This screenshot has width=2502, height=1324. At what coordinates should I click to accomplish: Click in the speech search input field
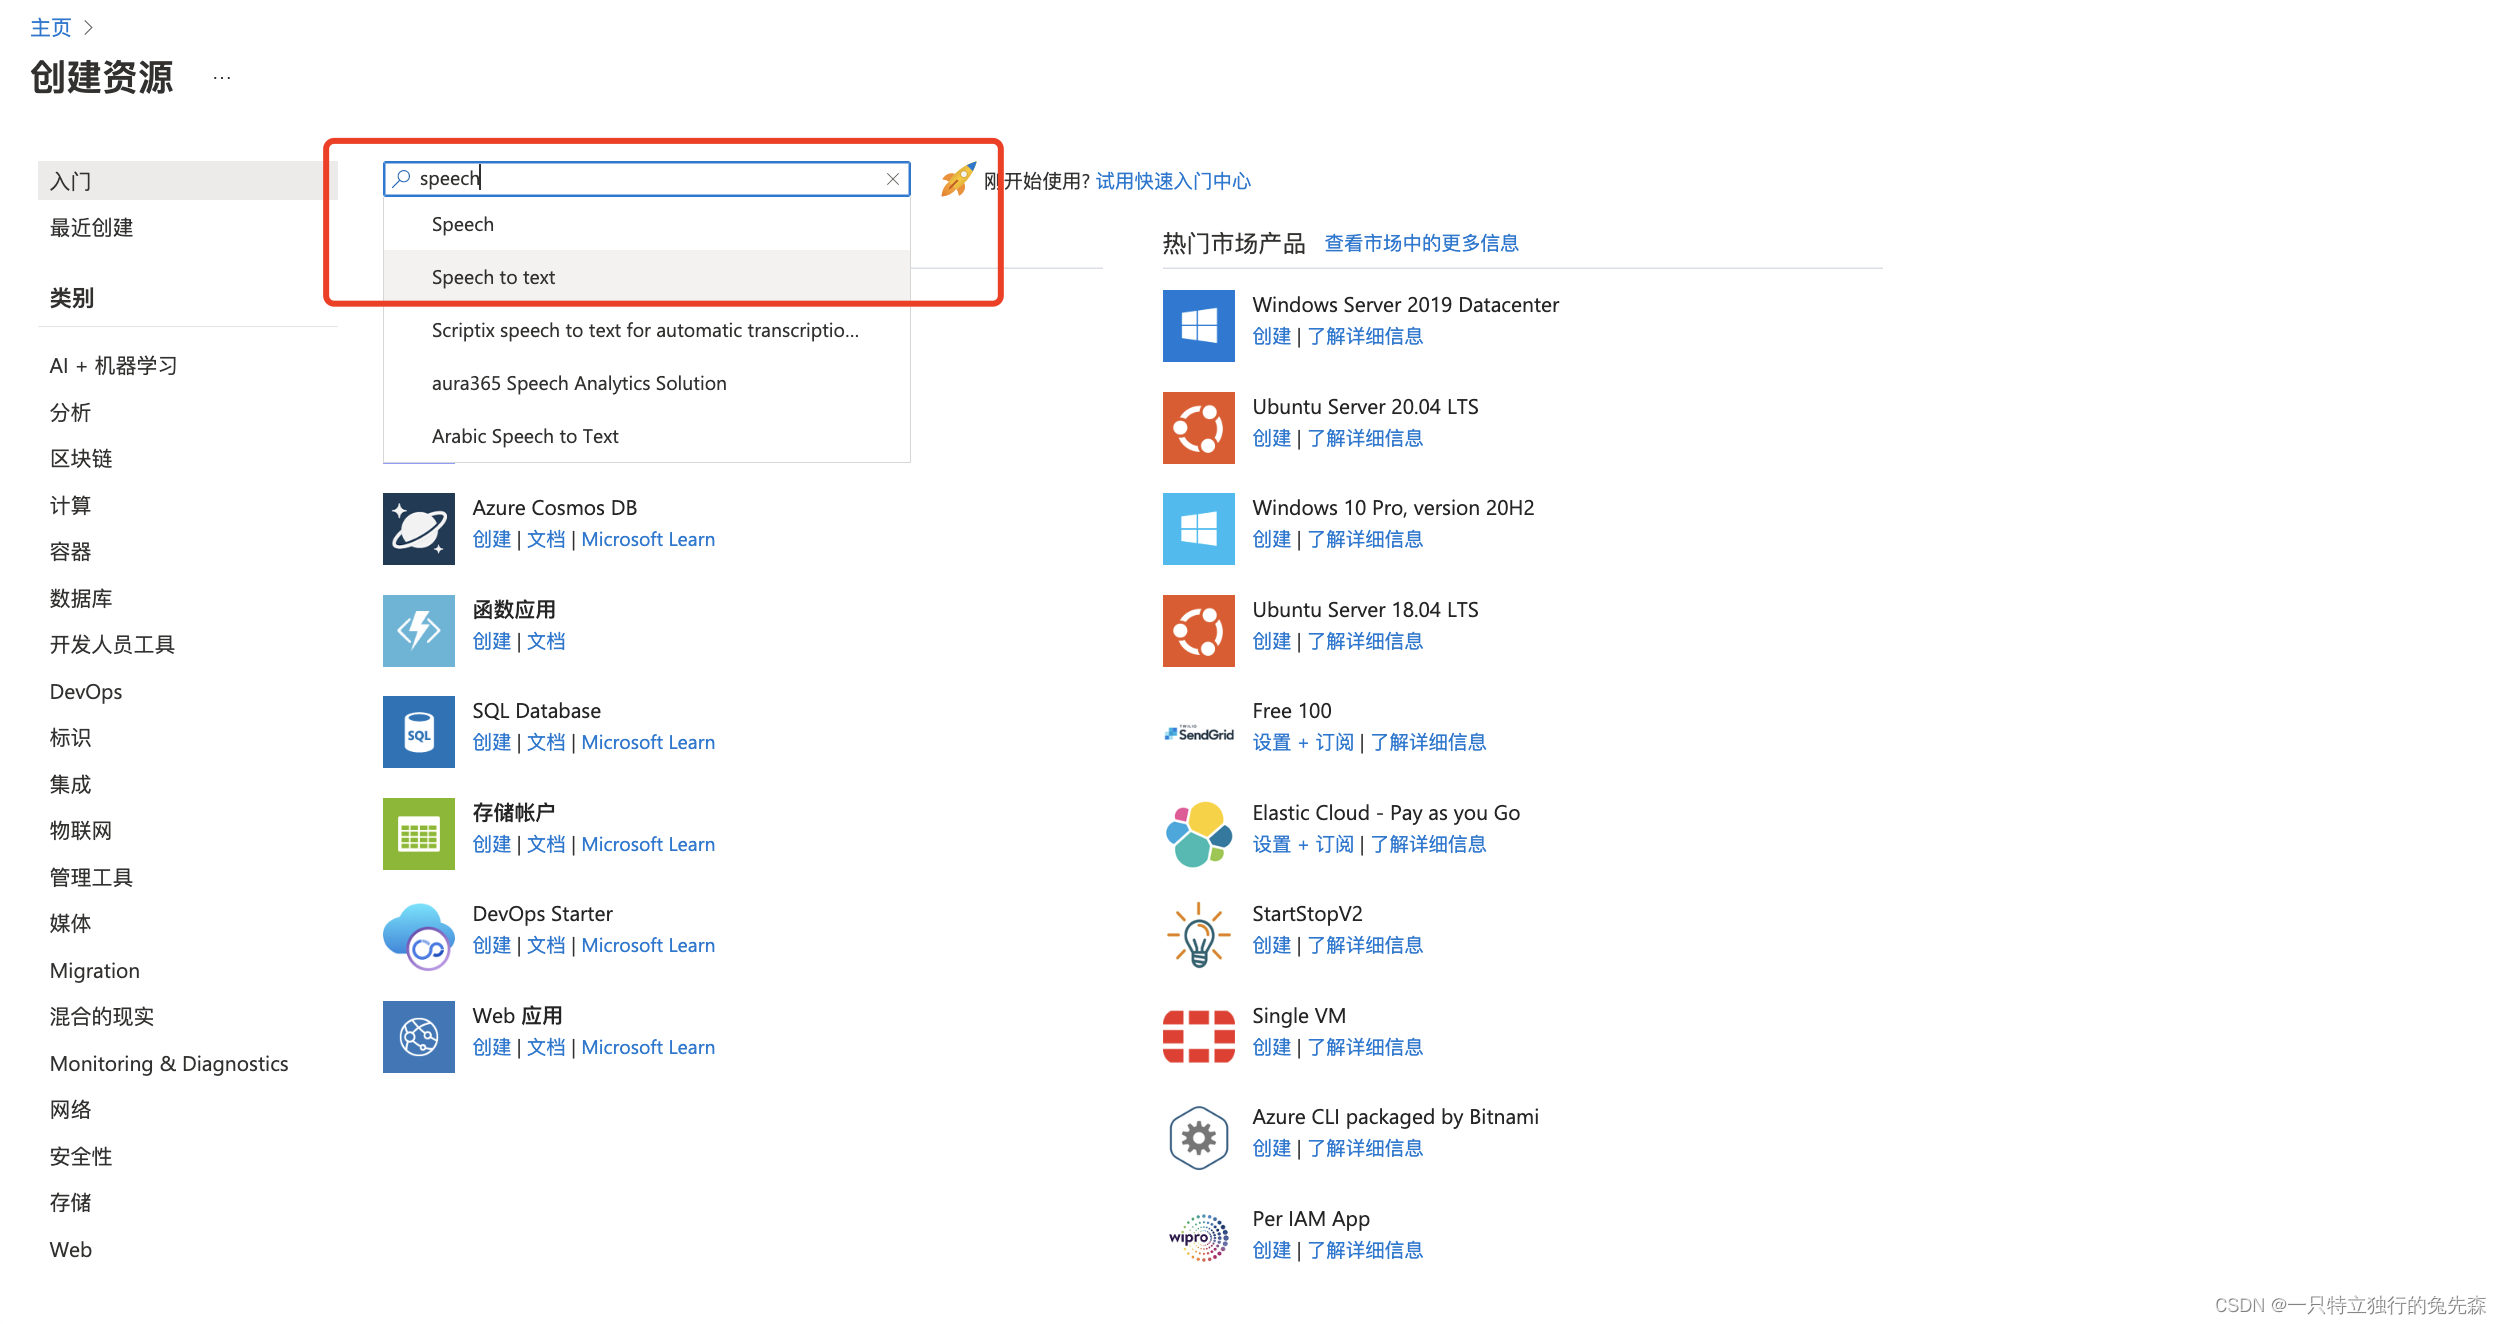[x=640, y=179]
